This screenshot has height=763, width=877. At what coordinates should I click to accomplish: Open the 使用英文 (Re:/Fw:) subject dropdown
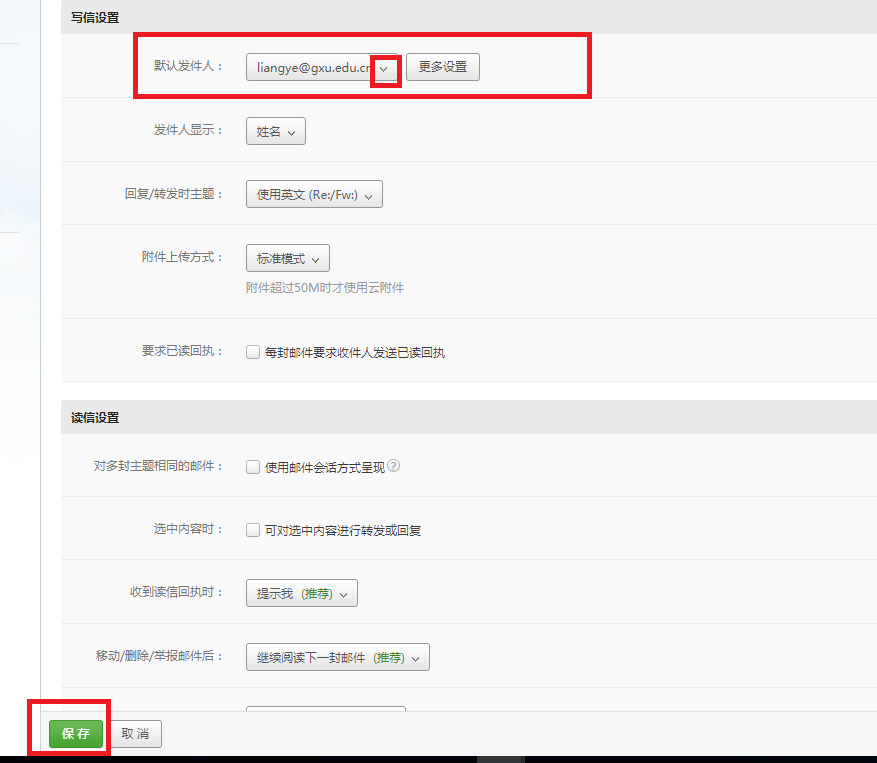(314, 195)
